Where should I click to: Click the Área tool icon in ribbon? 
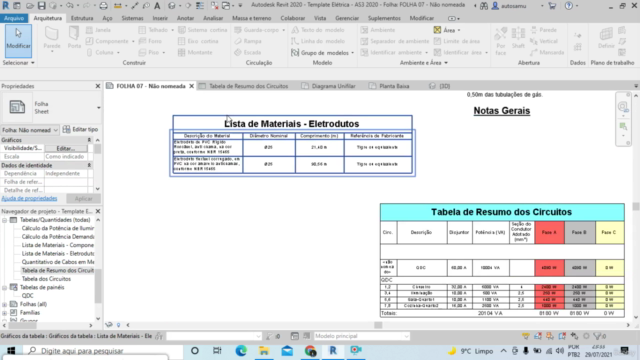click(x=437, y=30)
